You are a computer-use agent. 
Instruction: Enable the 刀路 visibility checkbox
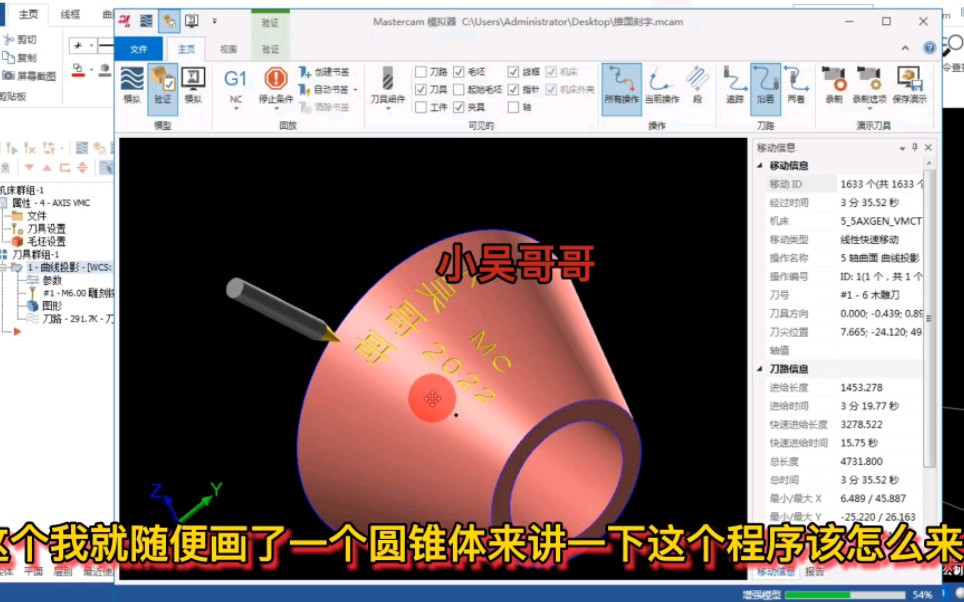pyautogui.click(x=420, y=71)
